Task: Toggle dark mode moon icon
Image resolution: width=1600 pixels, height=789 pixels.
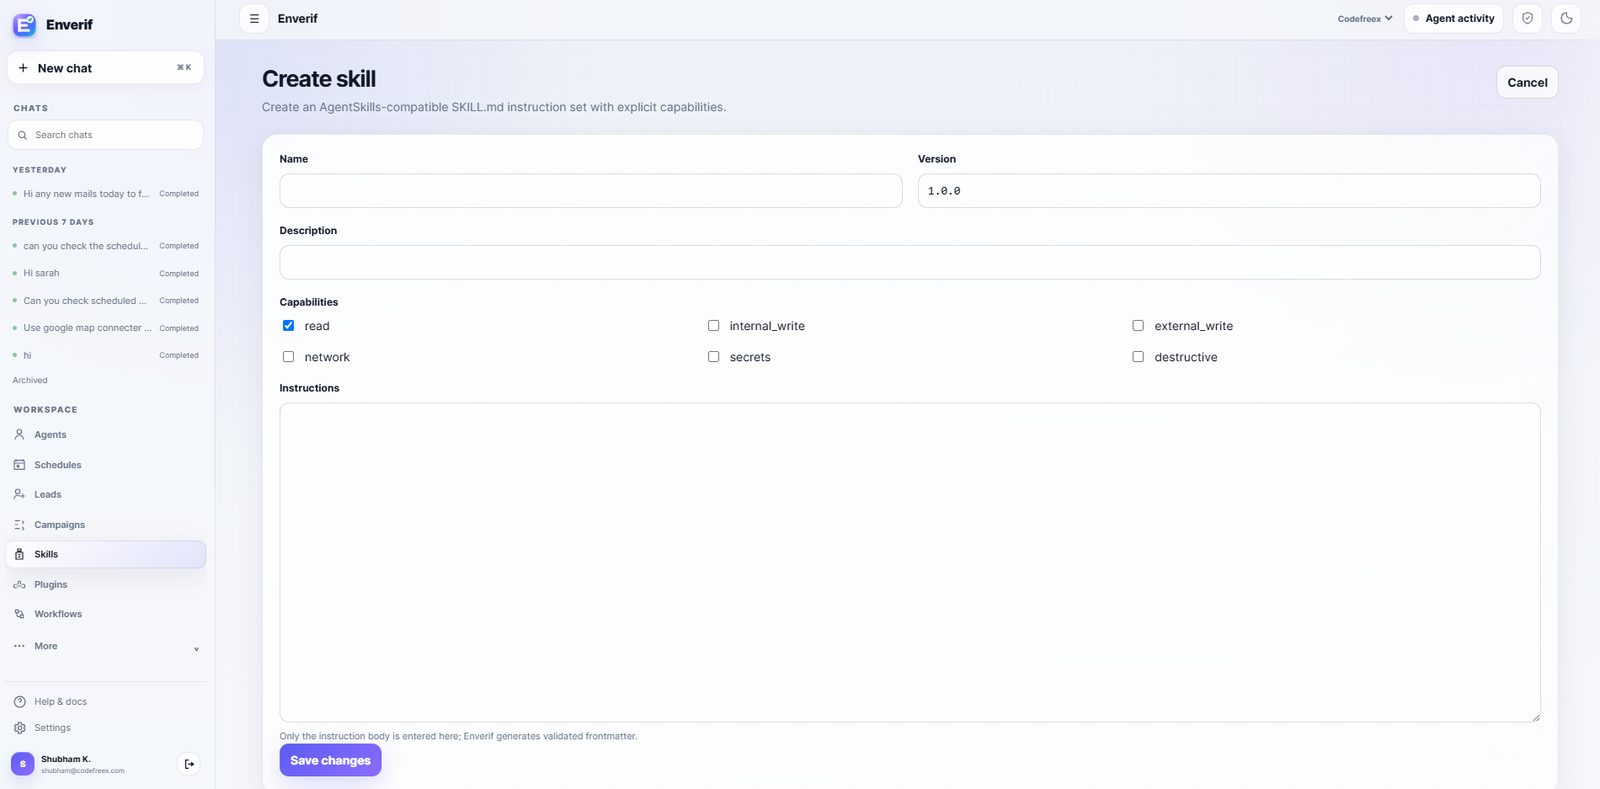Action: pyautogui.click(x=1566, y=19)
